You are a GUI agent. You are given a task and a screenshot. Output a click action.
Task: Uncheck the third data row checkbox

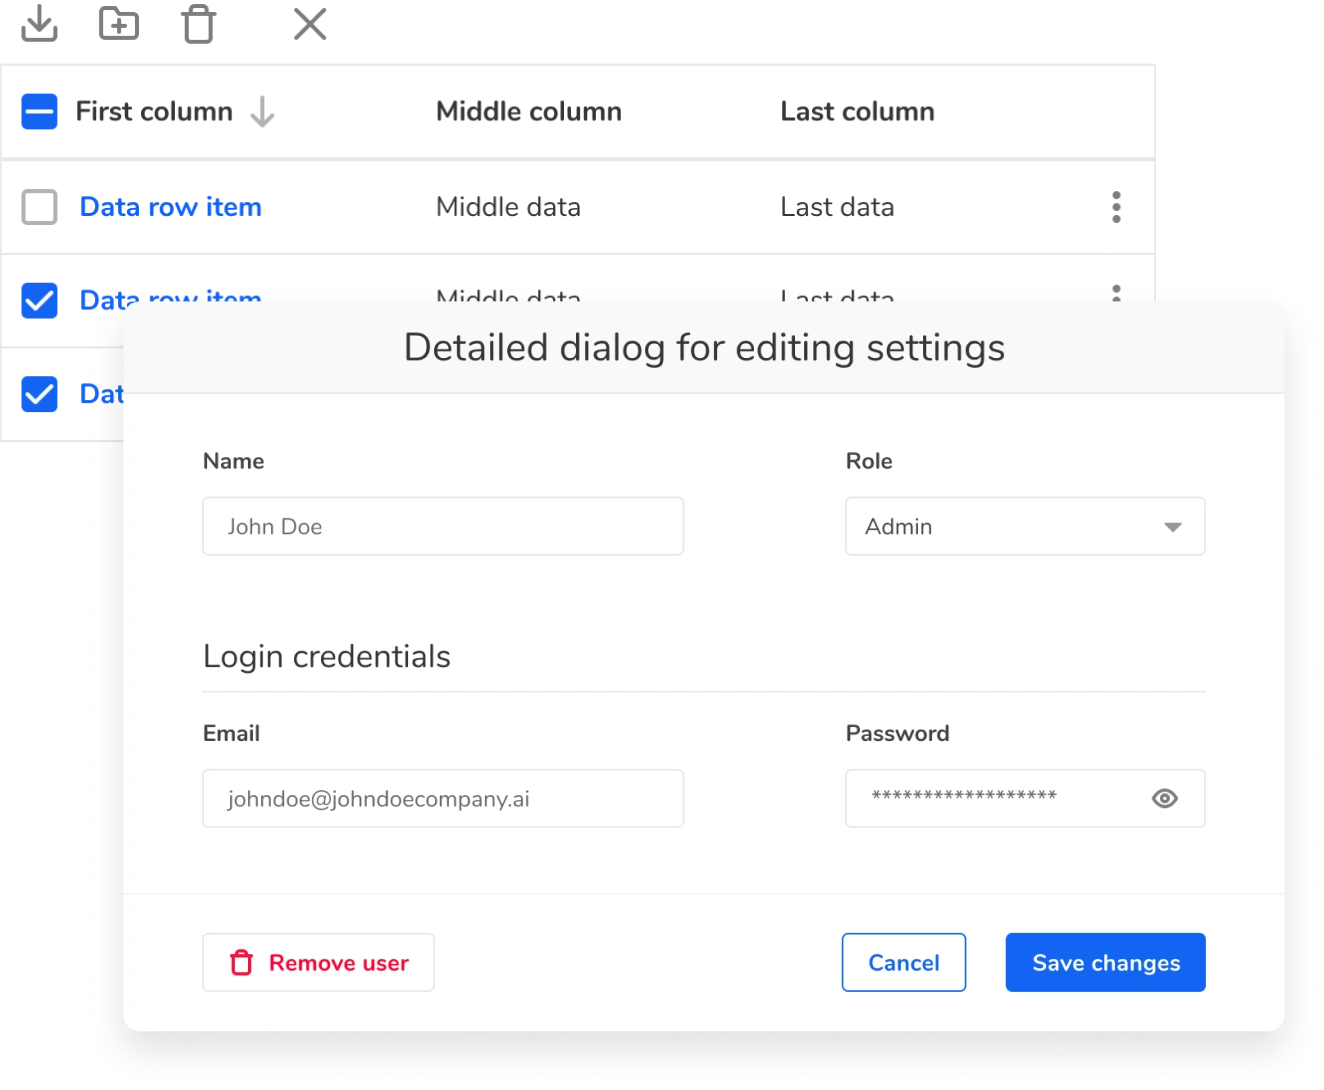40,394
